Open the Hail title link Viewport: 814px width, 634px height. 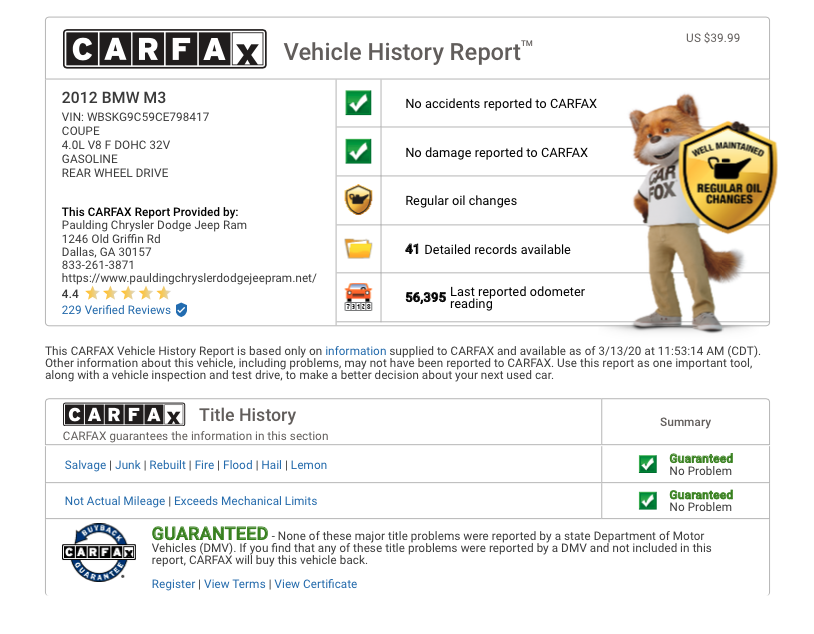pos(272,465)
